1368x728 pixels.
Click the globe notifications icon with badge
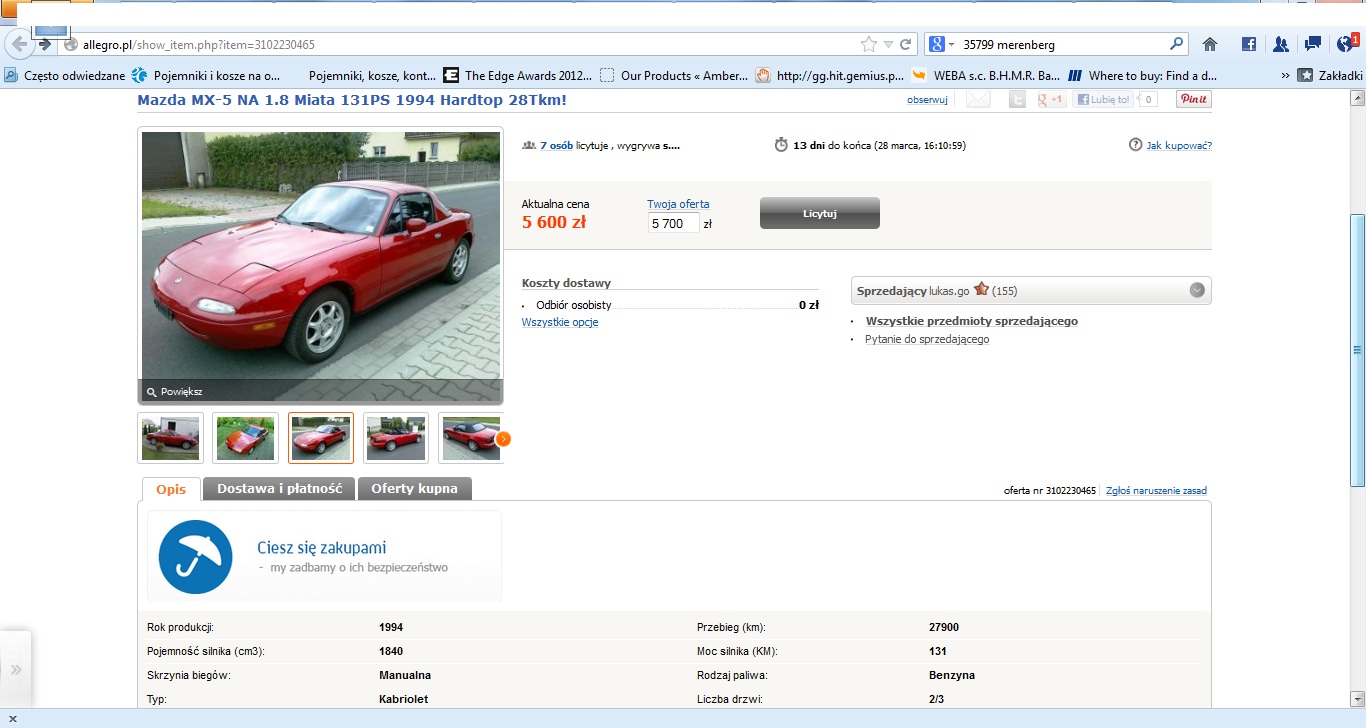[x=1348, y=43]
